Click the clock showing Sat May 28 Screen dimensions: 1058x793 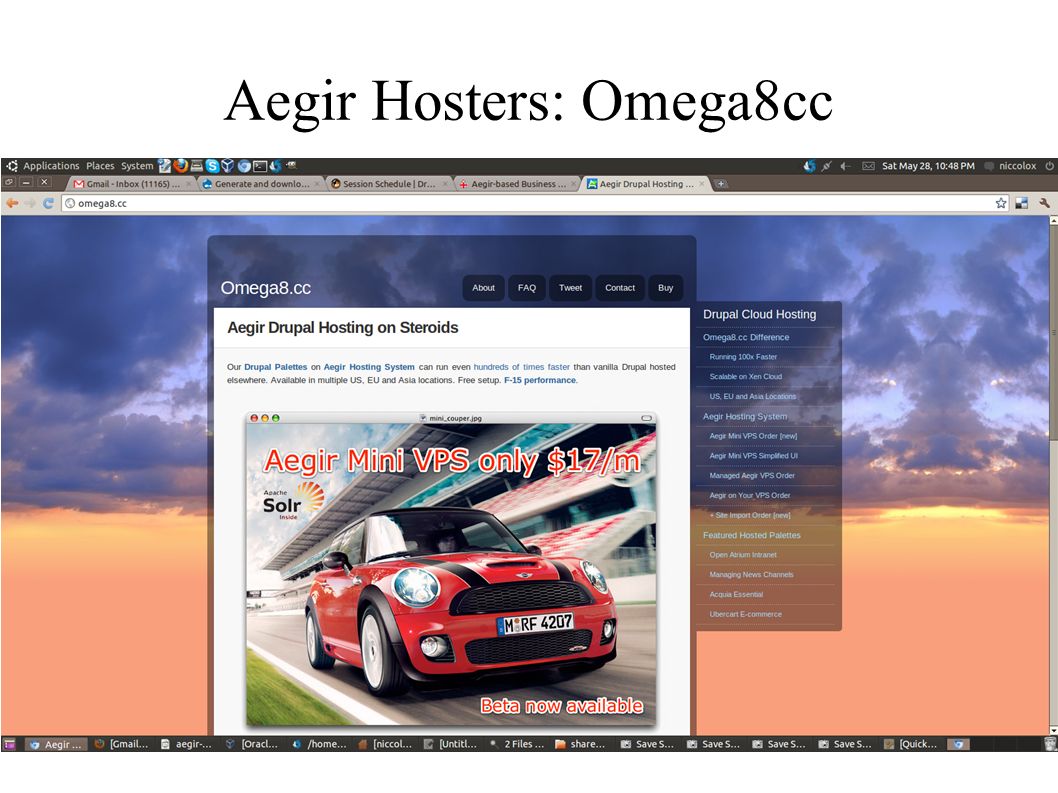[x=928, y=165]
